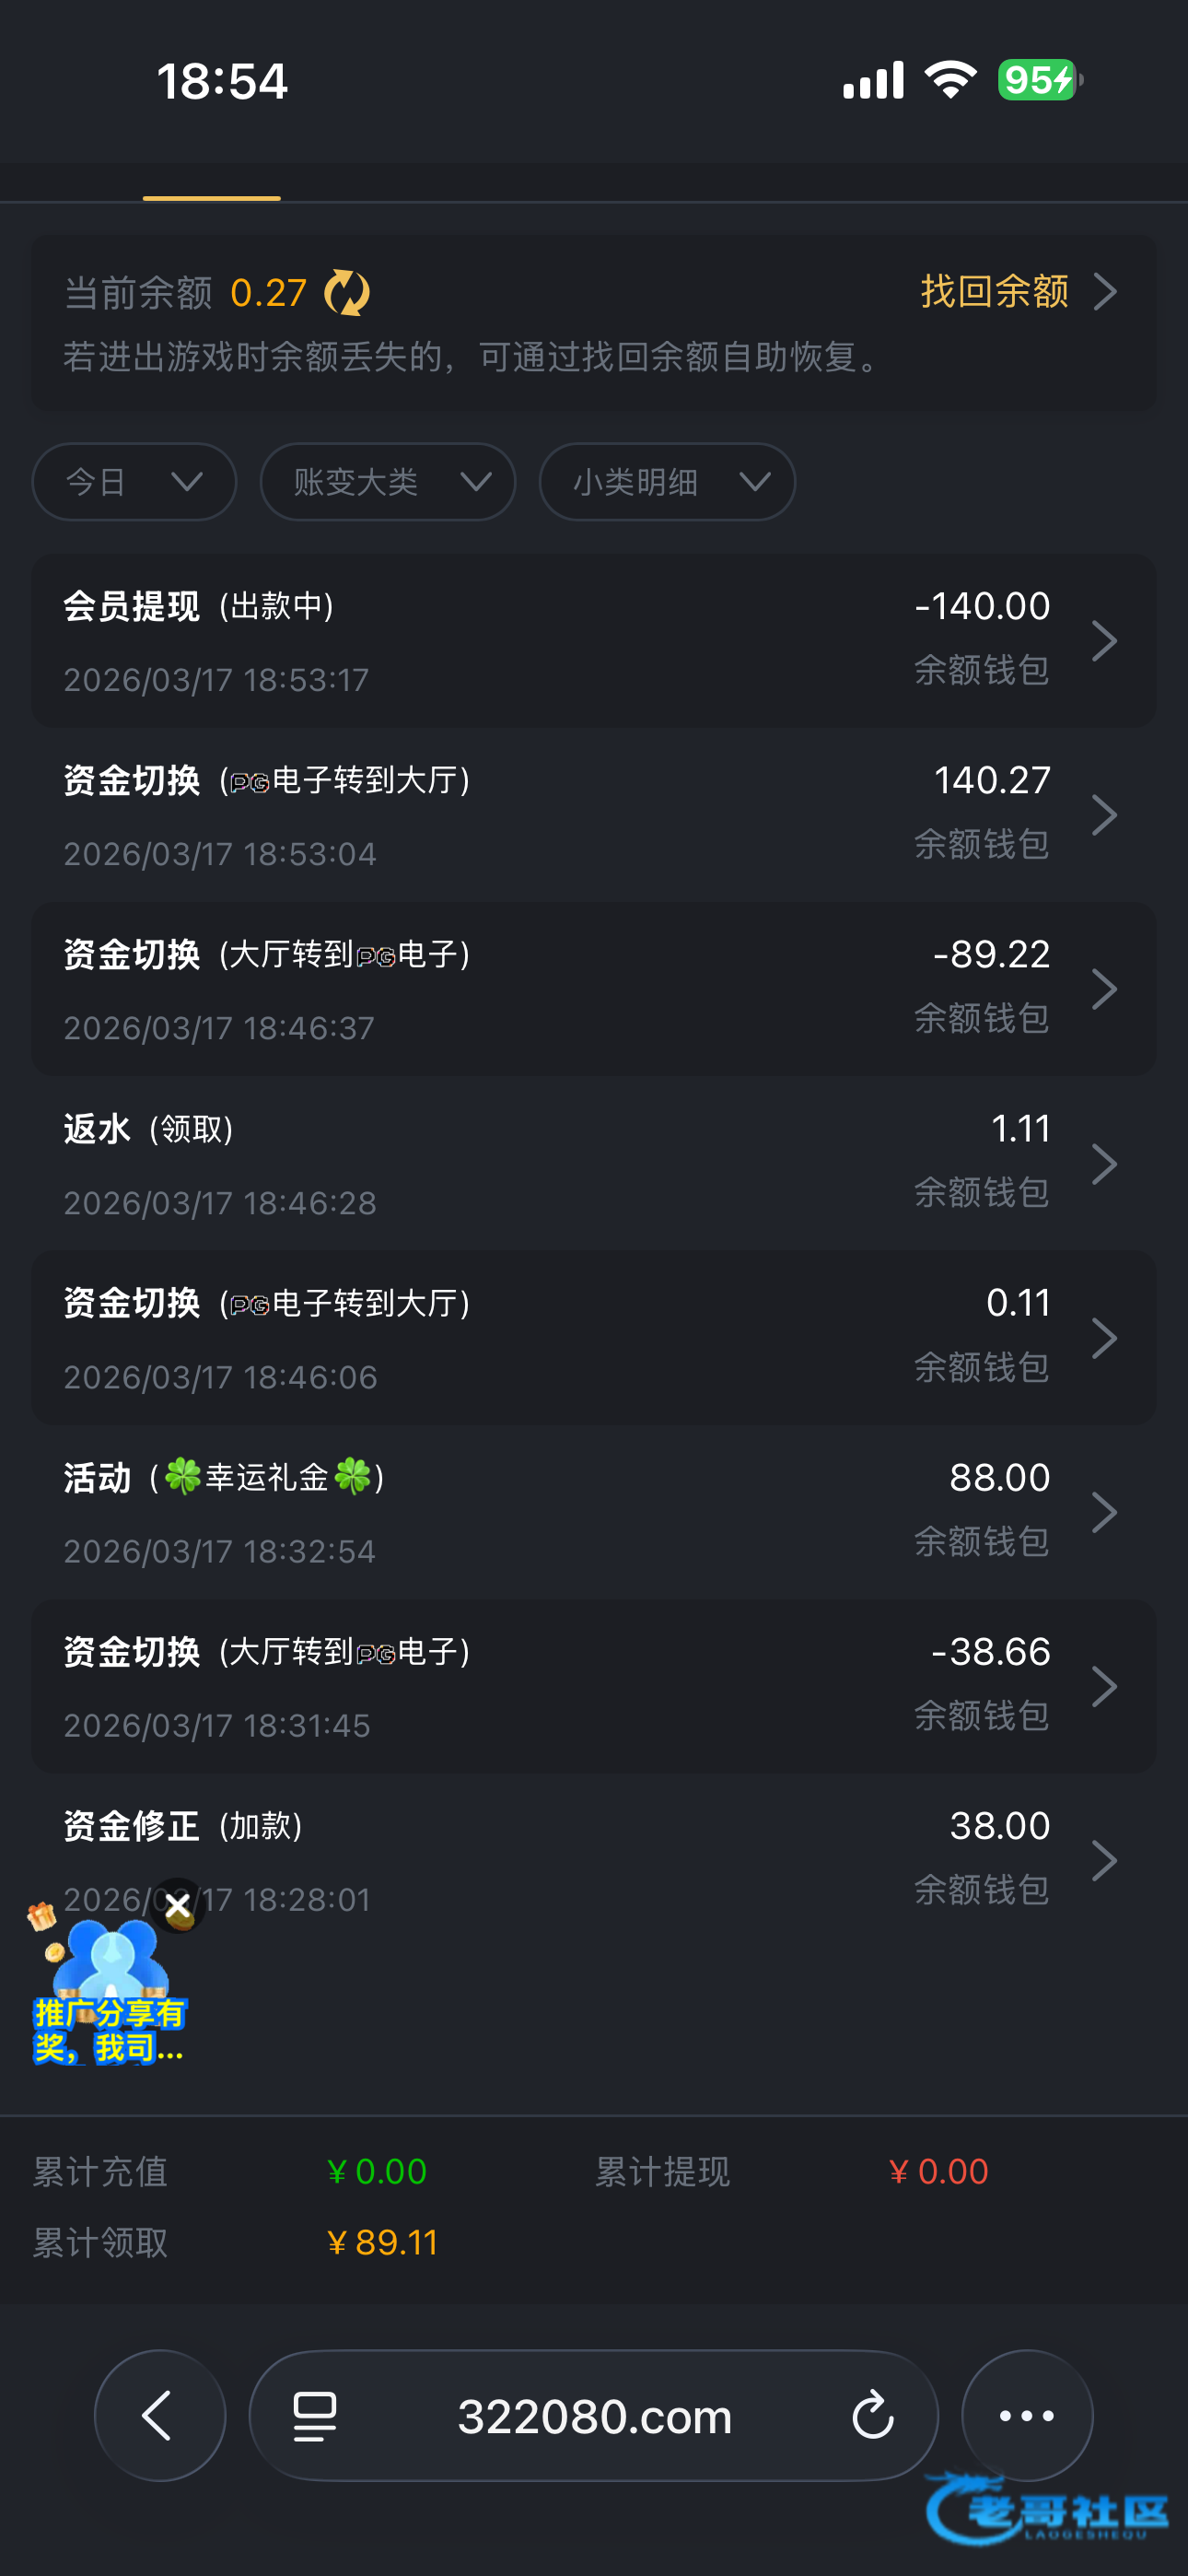Expand the 账变大类 category dropdown

coord(388,482)
